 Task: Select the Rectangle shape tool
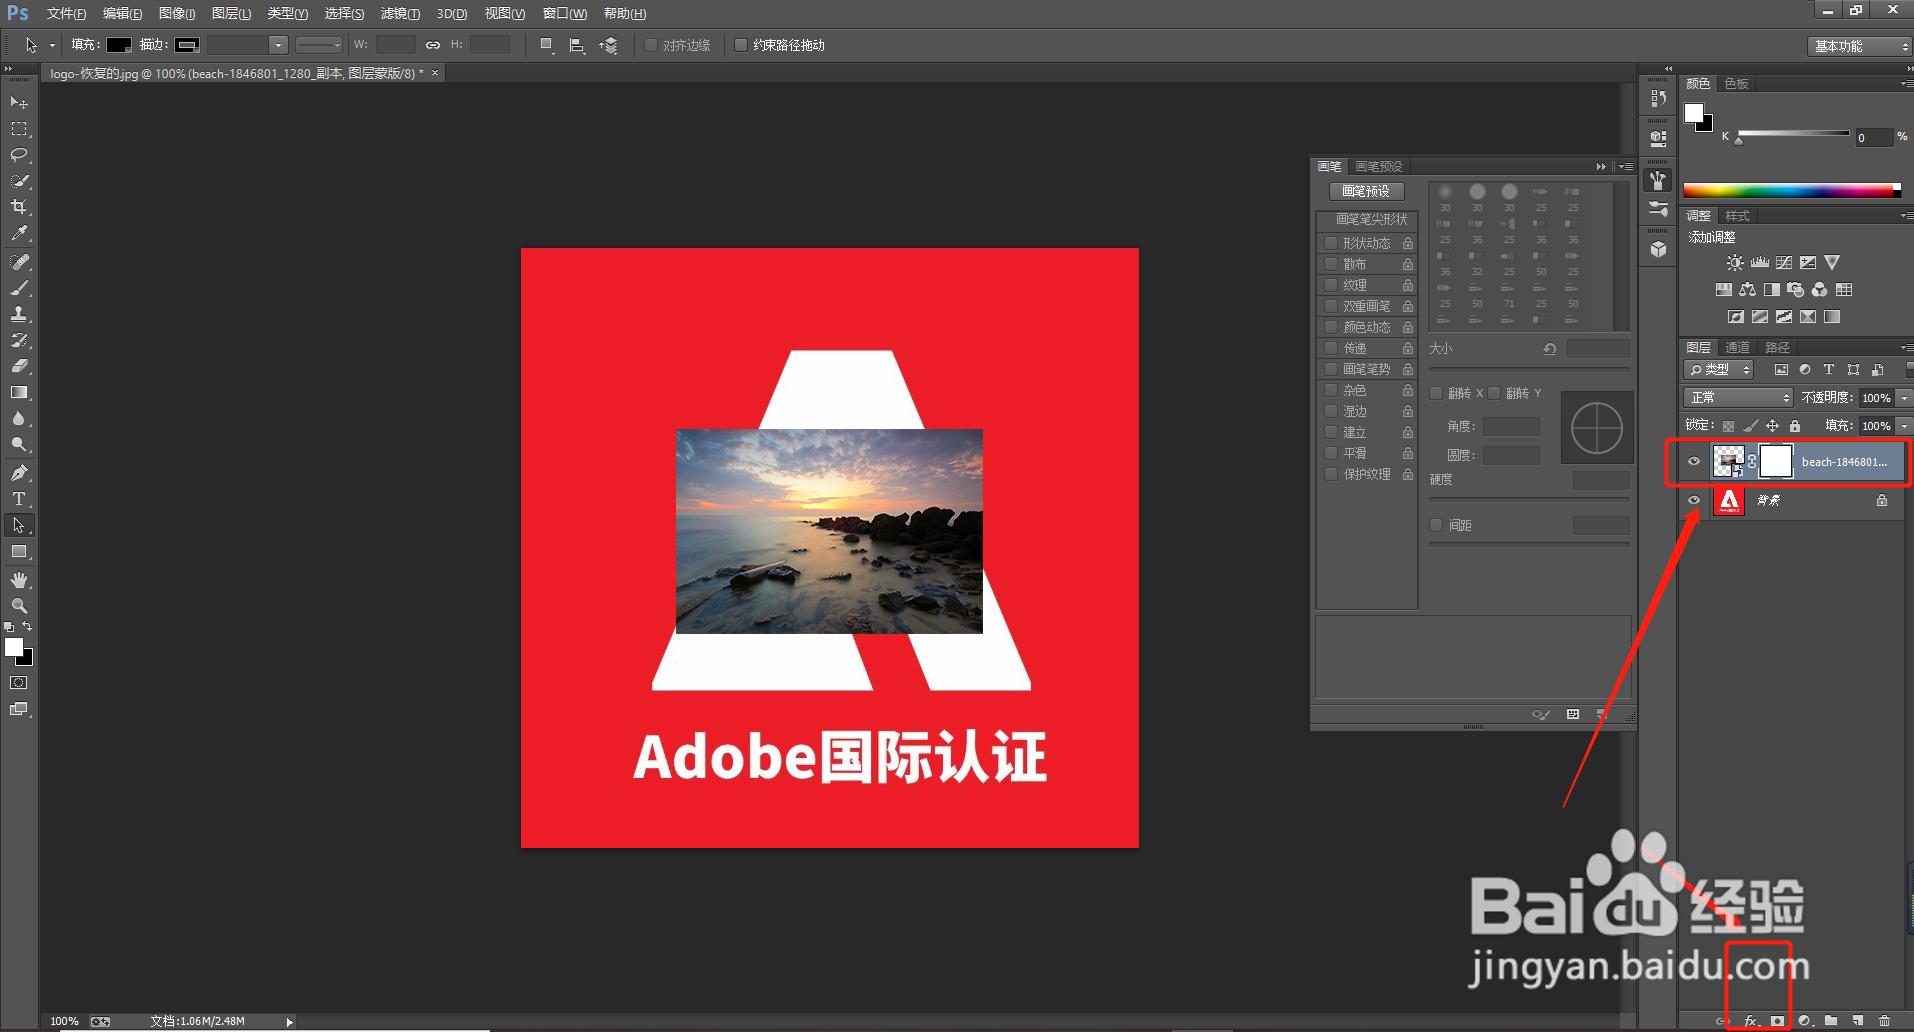(x=19, y=552)
